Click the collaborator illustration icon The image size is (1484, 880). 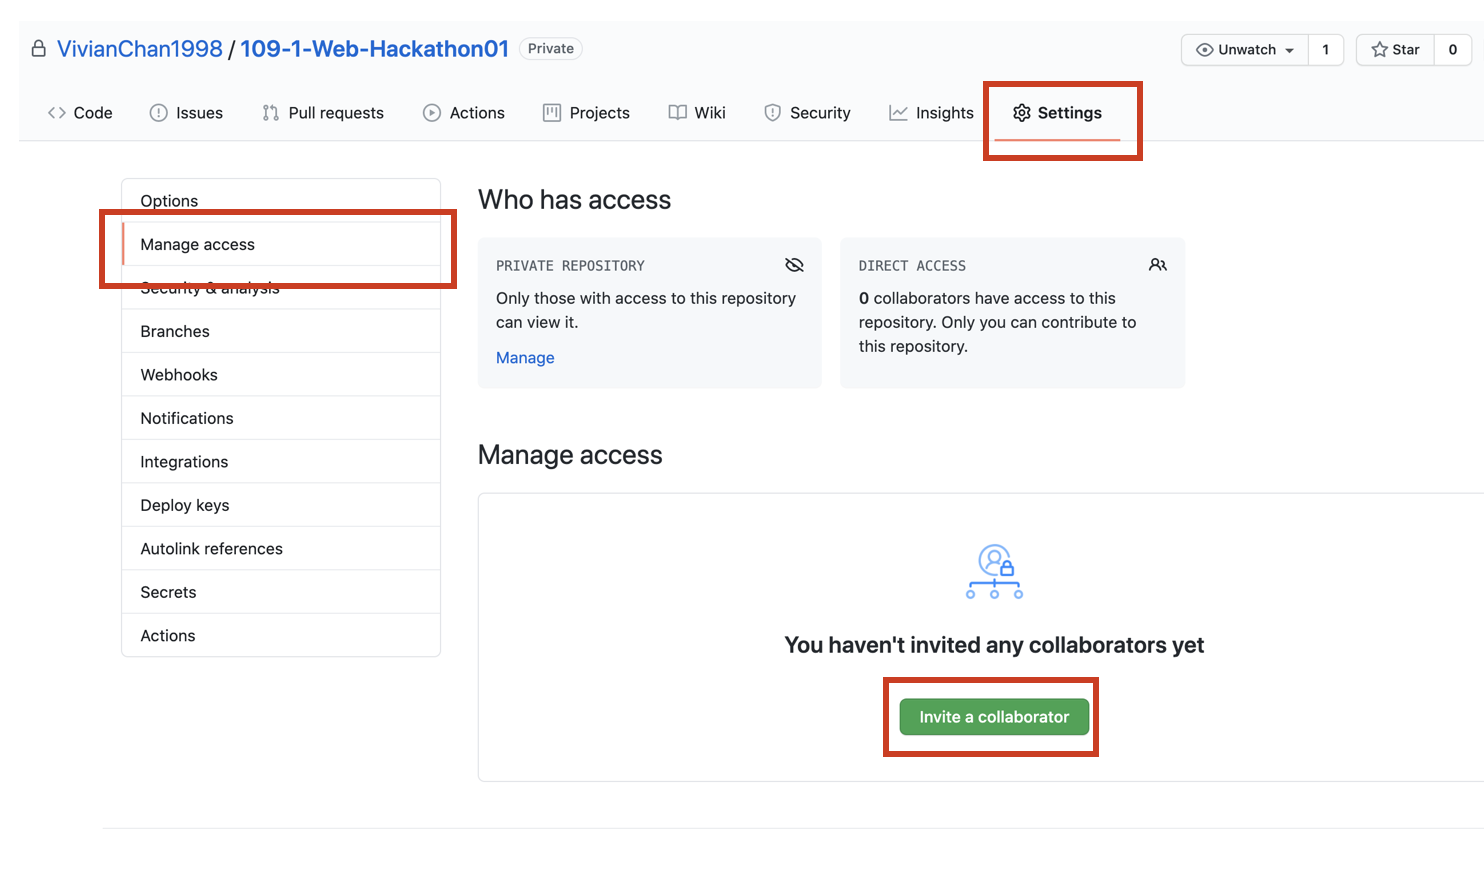click(994, 571)
